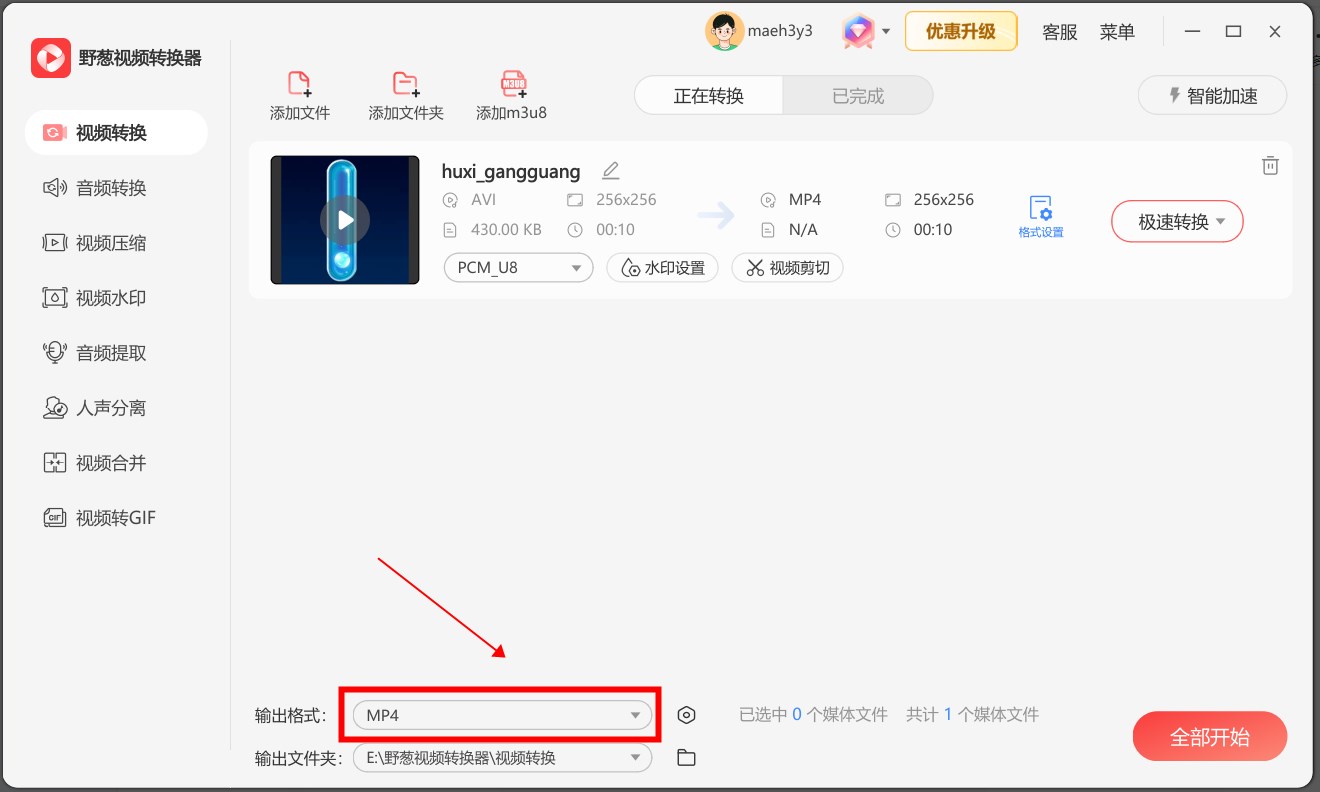Screen dimensions: 1320x792
Task: Click the 优惠升级 upgrade button
Action: point(961,31)
